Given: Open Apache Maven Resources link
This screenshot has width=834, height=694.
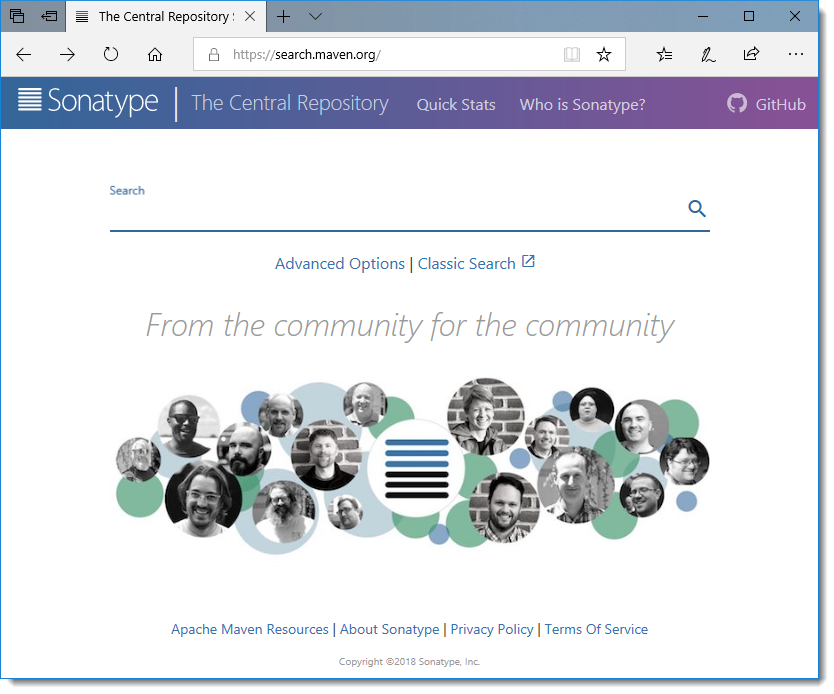Looking at the screenshot, I should 250,630.
